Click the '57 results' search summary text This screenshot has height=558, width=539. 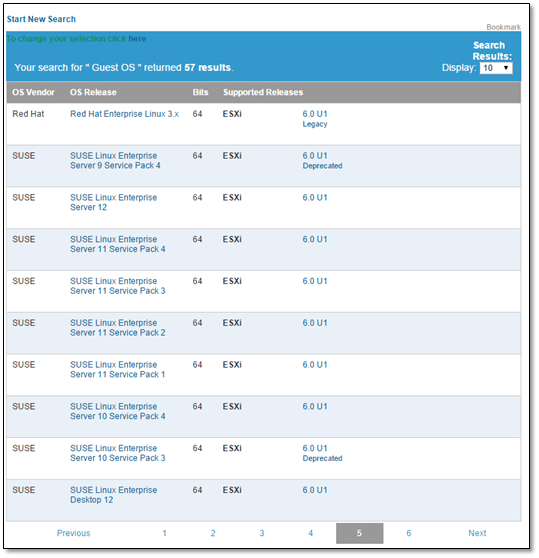pyautogui.click(x=208, y=68)
